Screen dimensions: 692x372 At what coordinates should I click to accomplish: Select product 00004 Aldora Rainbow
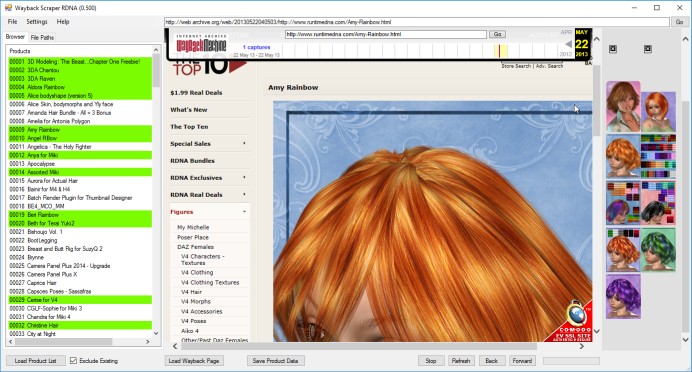point(80,87)
